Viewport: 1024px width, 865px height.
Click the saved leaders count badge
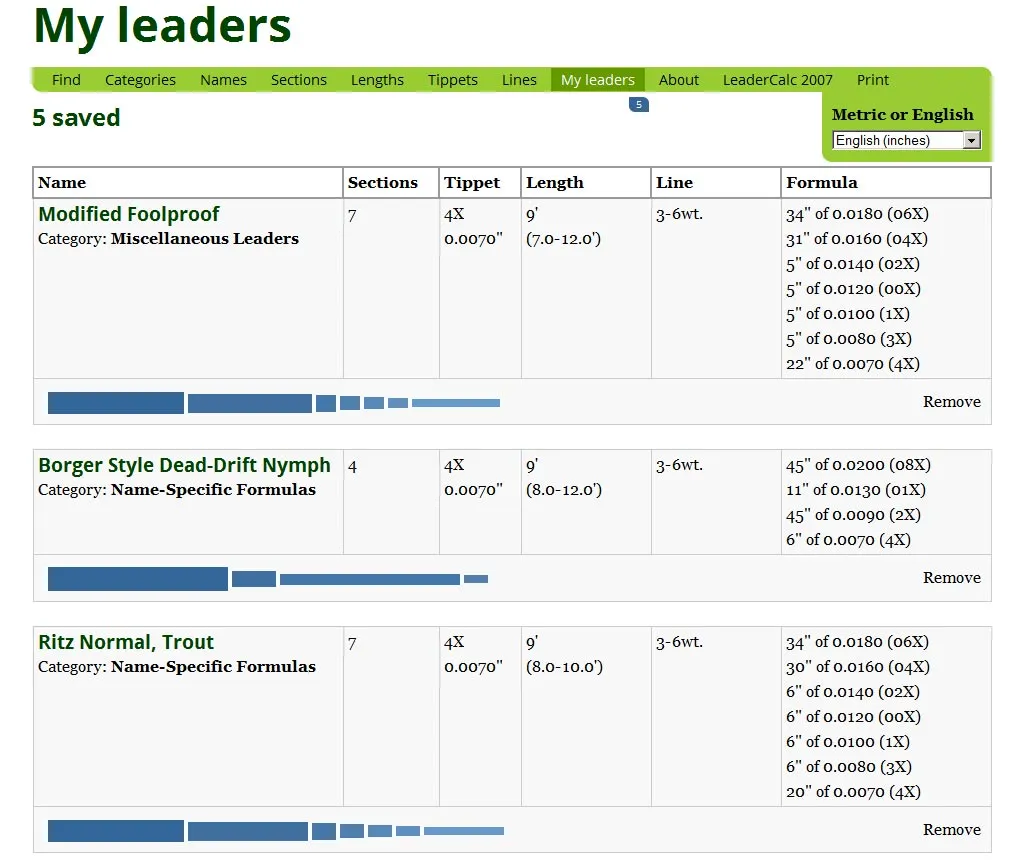638,105
